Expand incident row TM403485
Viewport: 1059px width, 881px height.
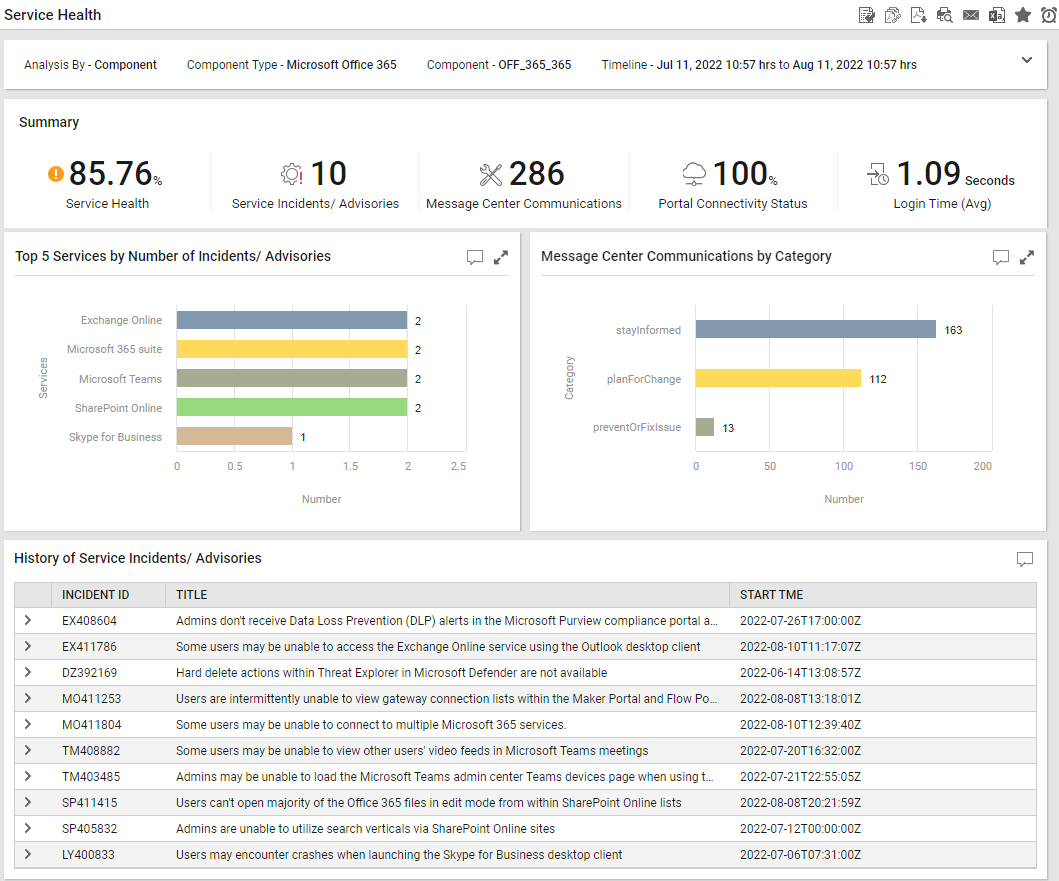click(28, 776)
